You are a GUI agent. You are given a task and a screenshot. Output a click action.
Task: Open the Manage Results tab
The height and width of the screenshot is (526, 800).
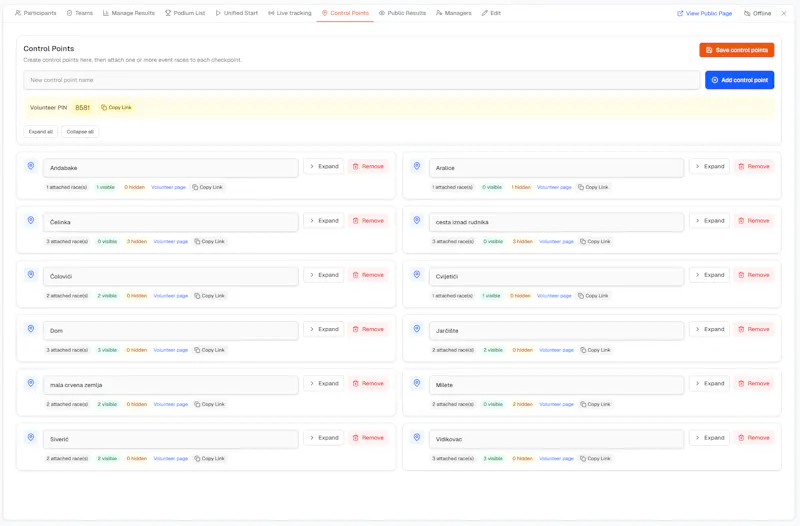129,13
